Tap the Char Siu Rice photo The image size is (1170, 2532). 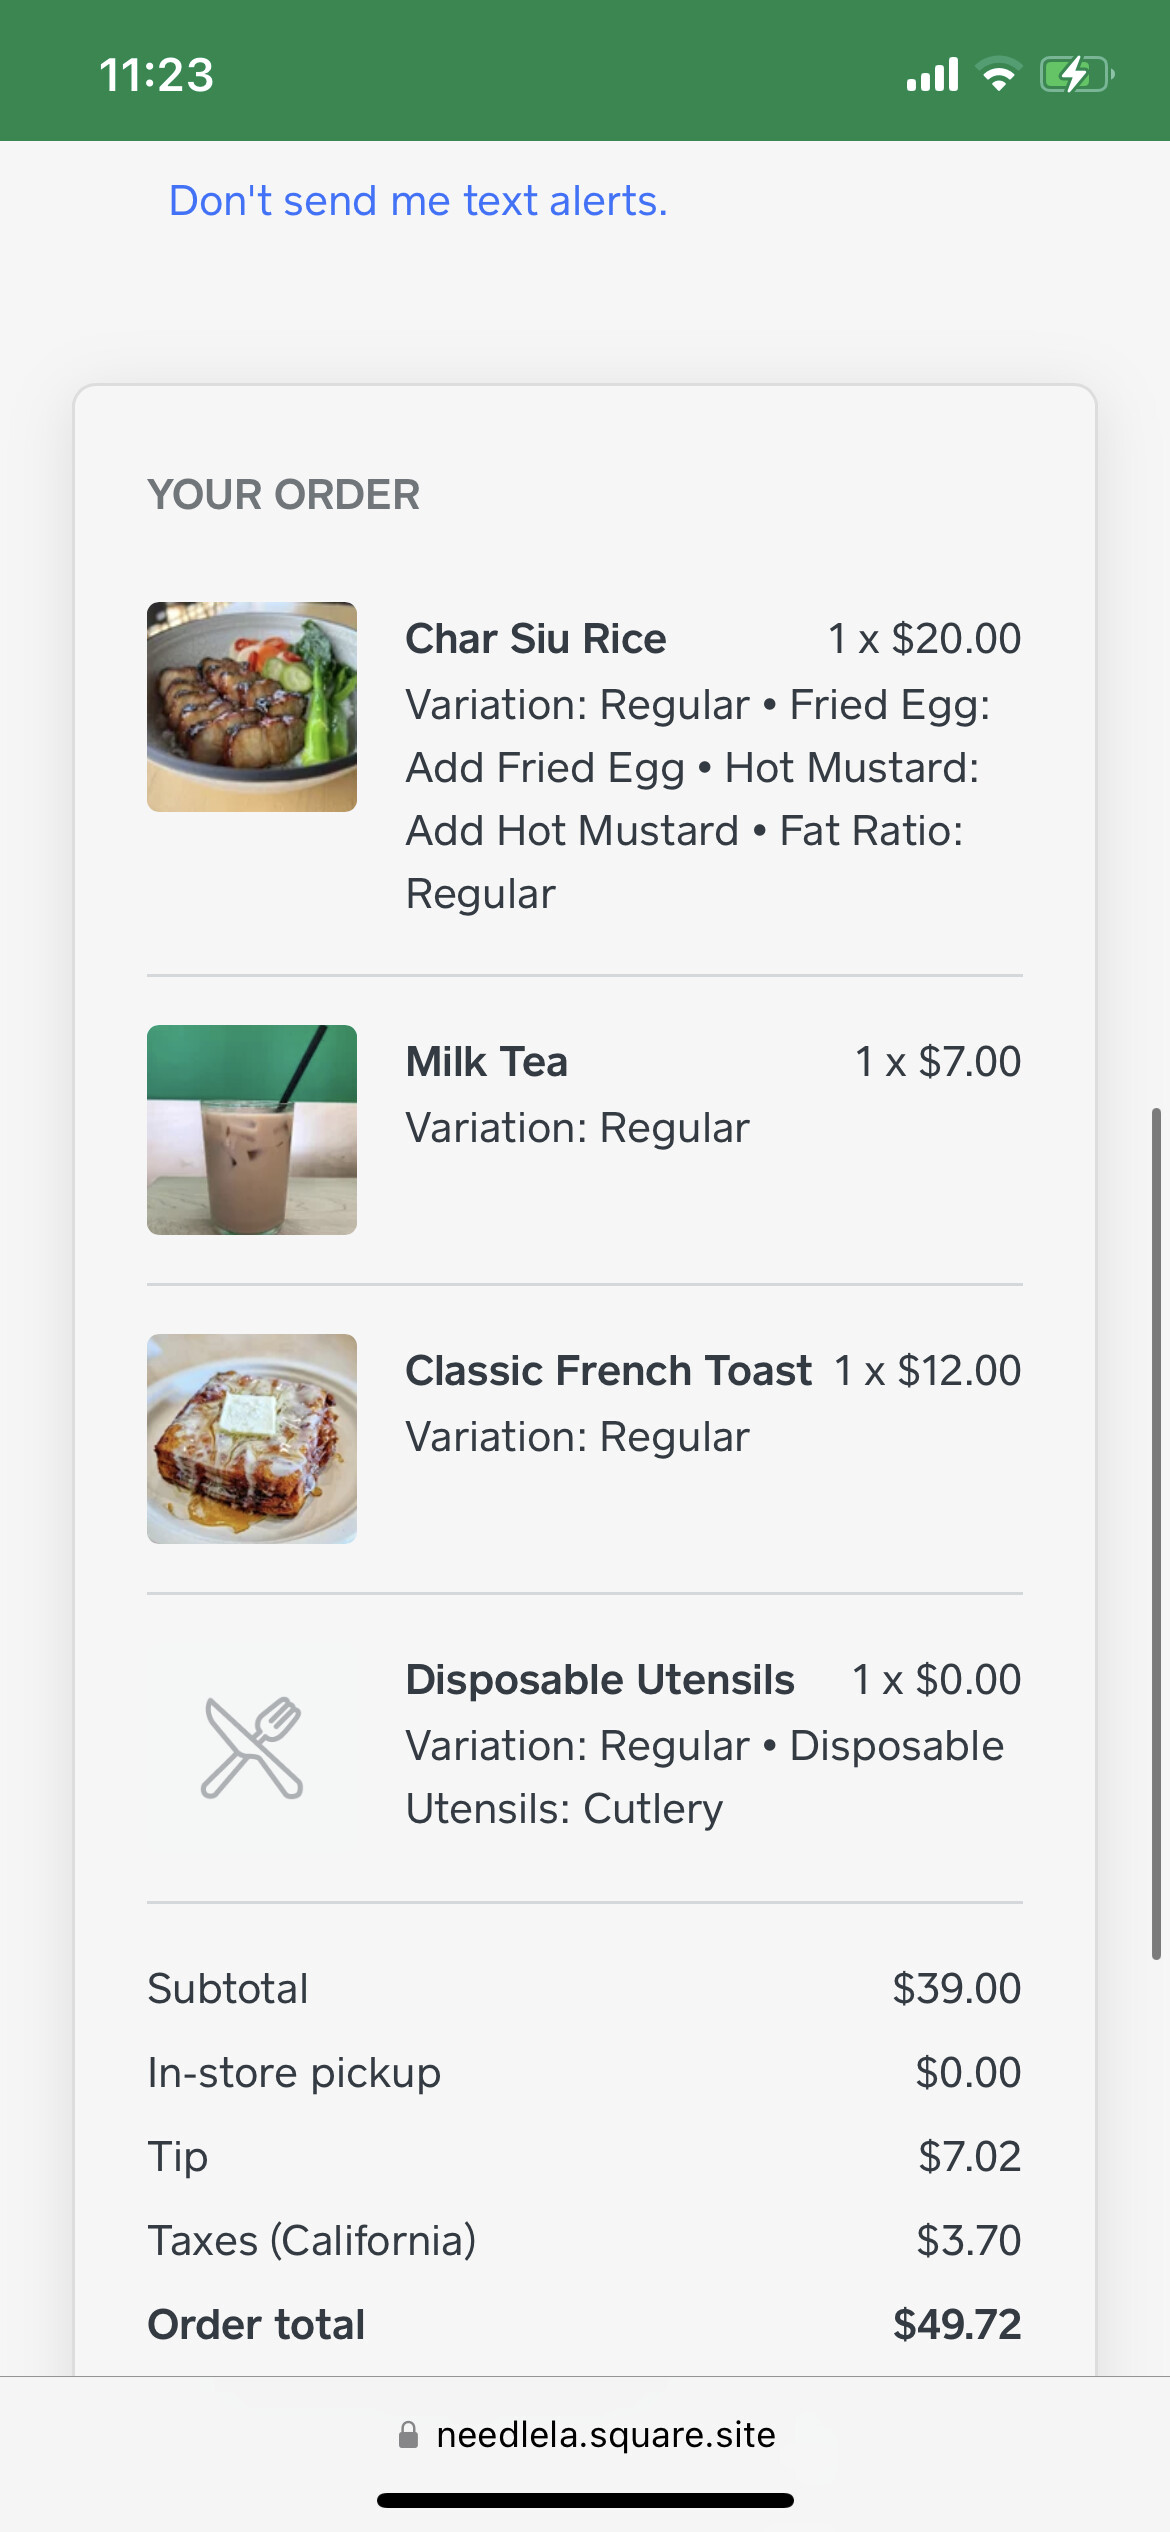(252, 707)
